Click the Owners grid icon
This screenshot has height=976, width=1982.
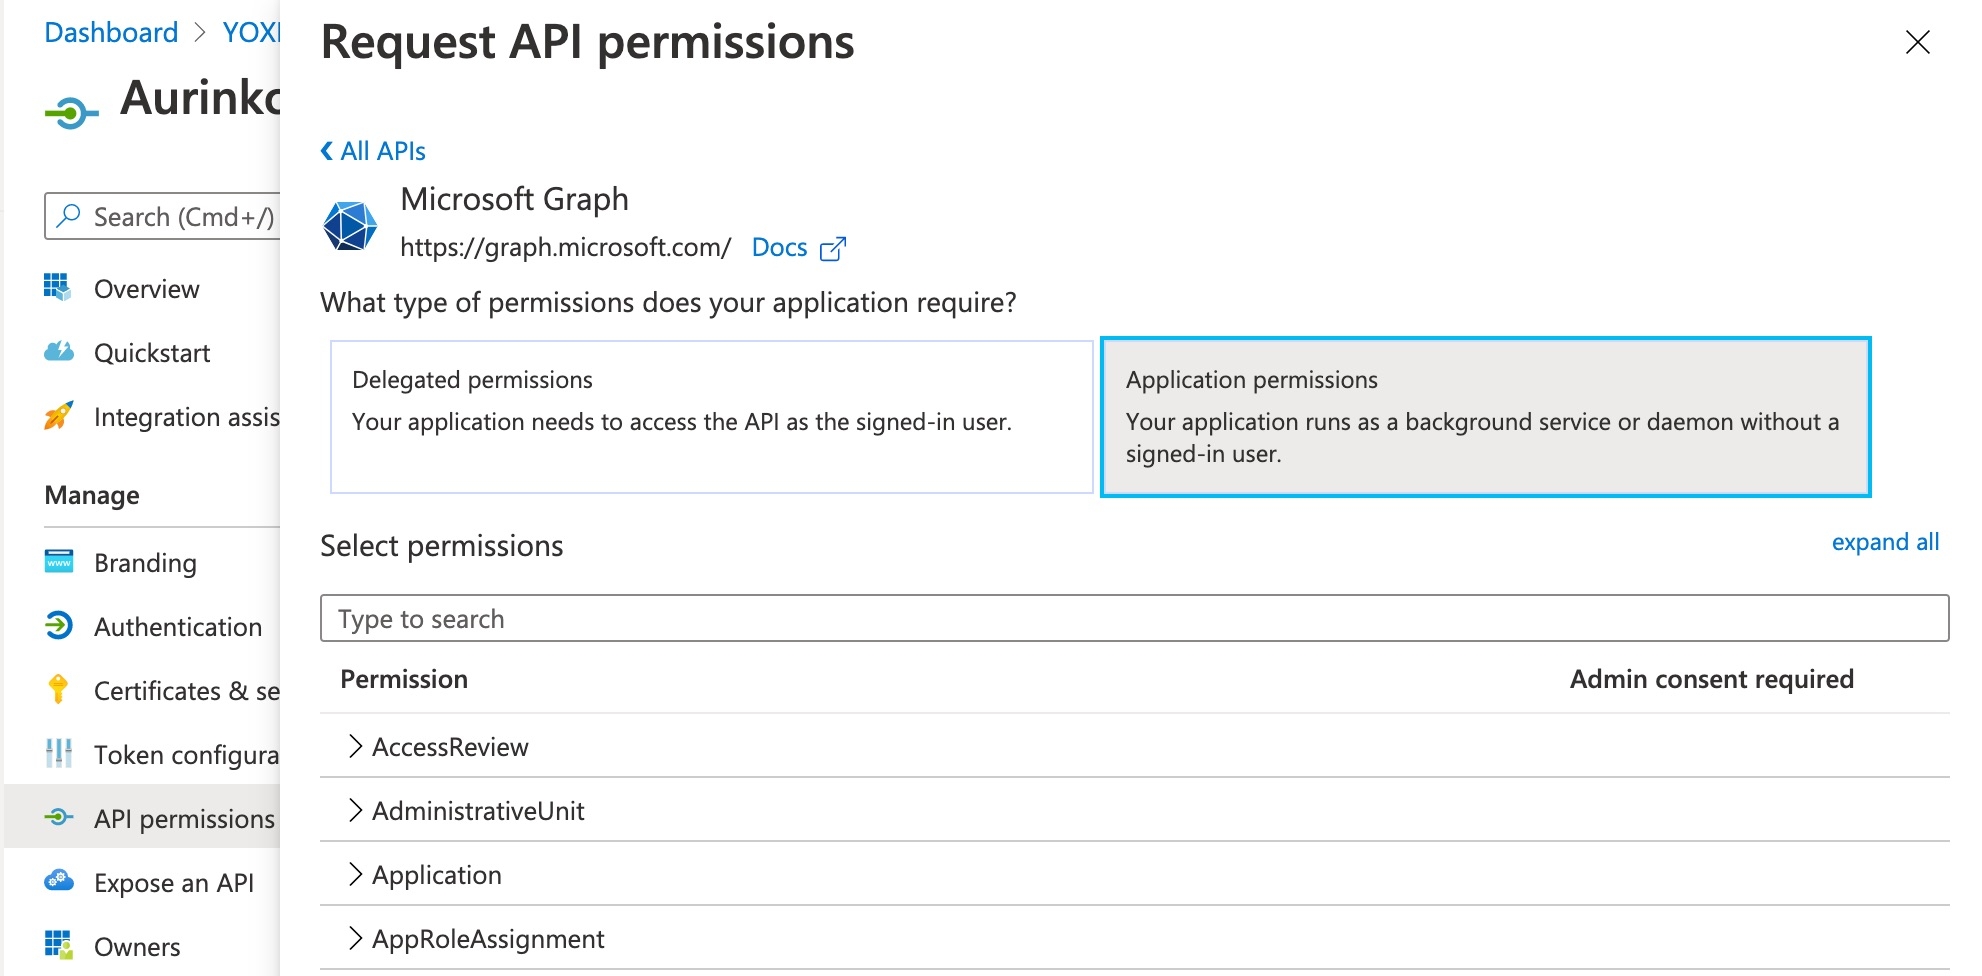click(x=59, y=945)
